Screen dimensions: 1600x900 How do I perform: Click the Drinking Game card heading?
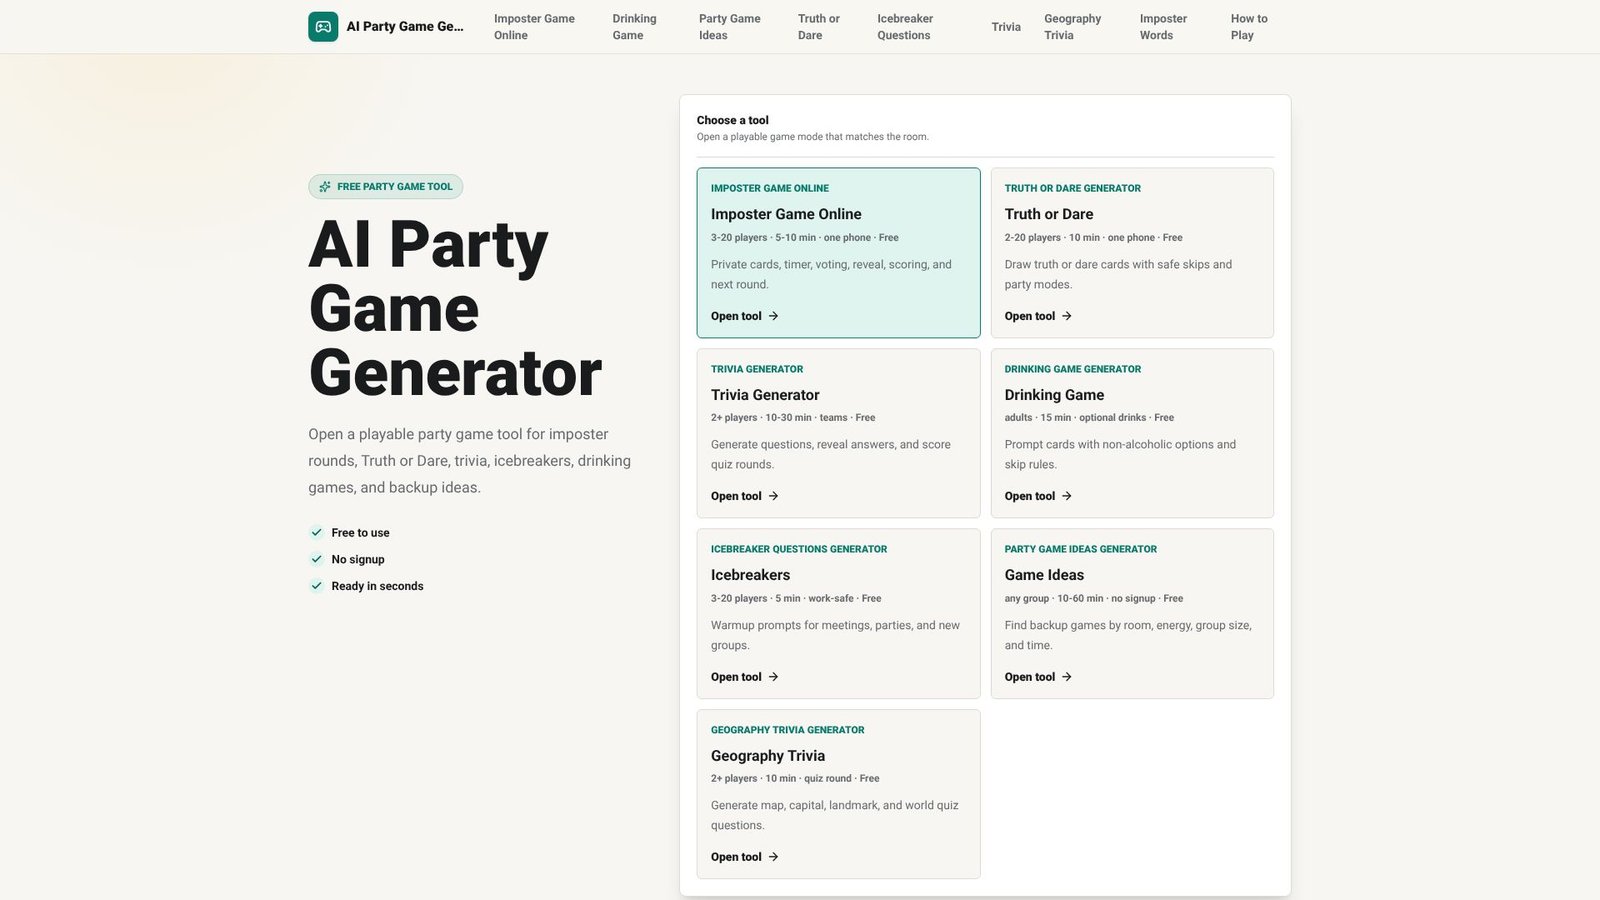pyautogui.click(x=1054, y=395)
